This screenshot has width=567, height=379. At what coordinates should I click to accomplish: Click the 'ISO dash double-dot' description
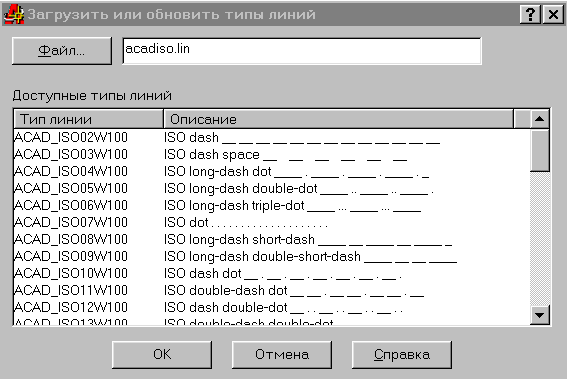[x=284, y=308]
